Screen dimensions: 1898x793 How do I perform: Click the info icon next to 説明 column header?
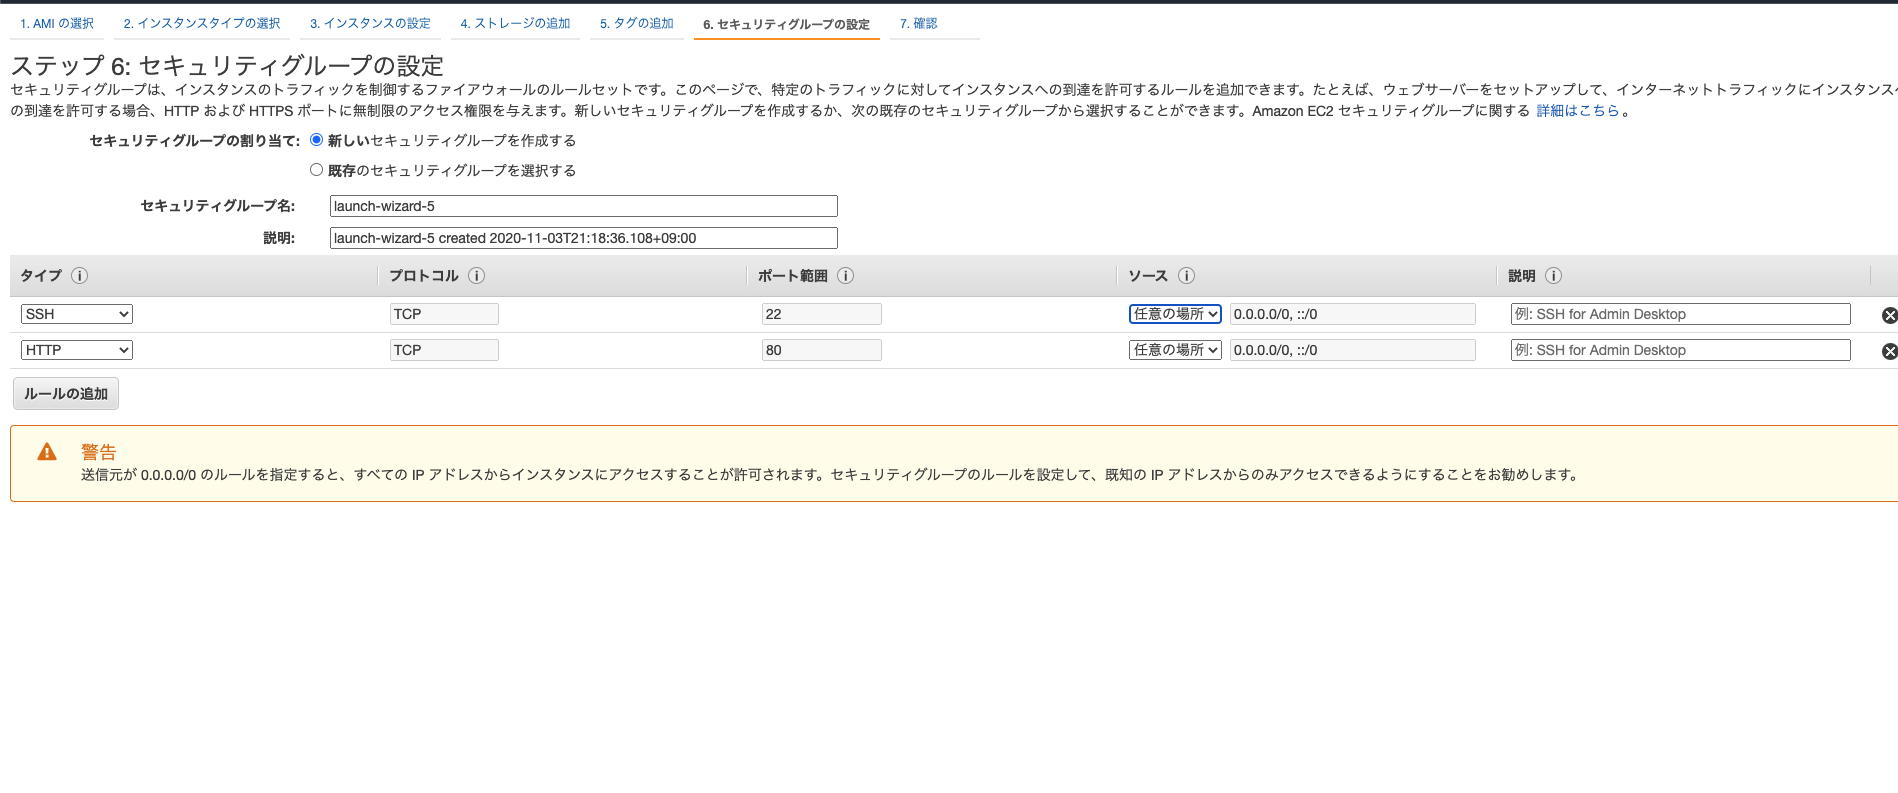click(x=1554, y=276)
